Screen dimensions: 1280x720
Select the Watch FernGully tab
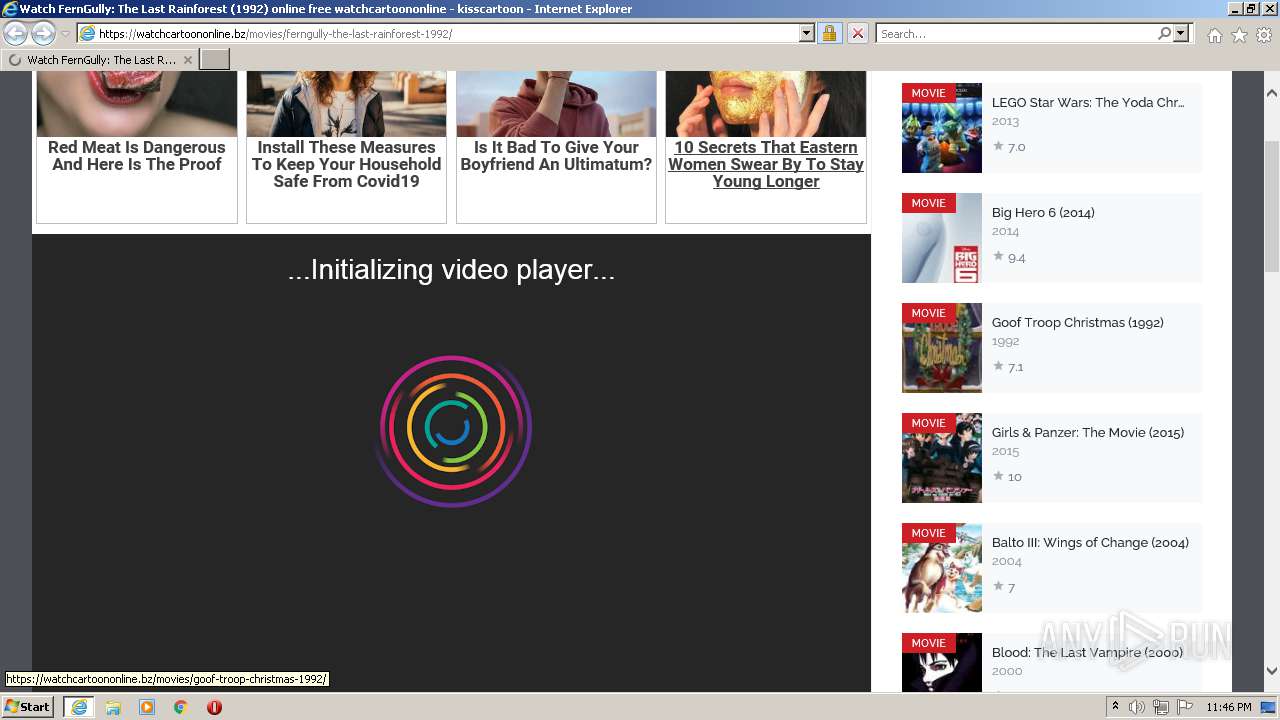point(100,60)
